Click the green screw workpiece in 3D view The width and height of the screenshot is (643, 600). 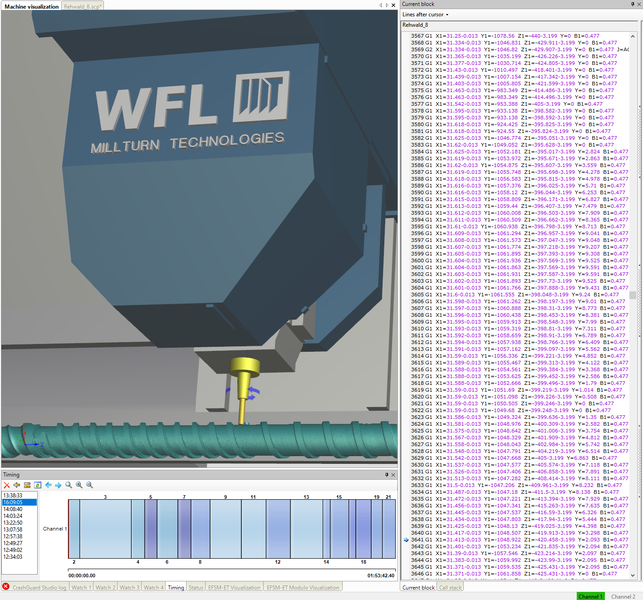coord(199,442)
